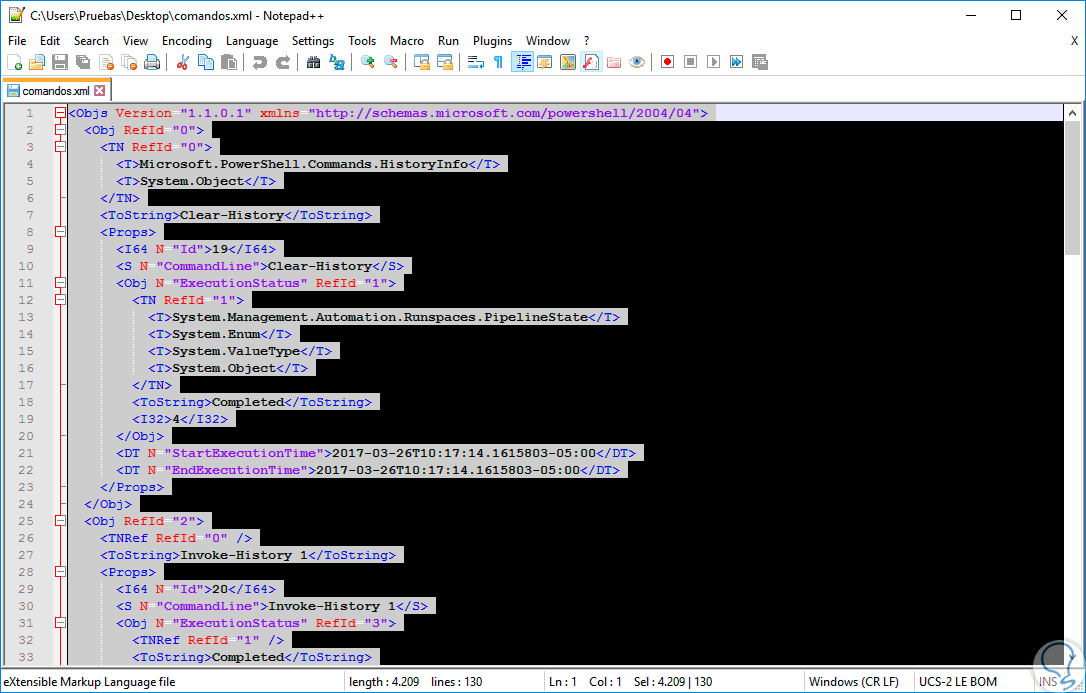
Task: Select the comandos.xml document tab
Action: tap(54, 91)
